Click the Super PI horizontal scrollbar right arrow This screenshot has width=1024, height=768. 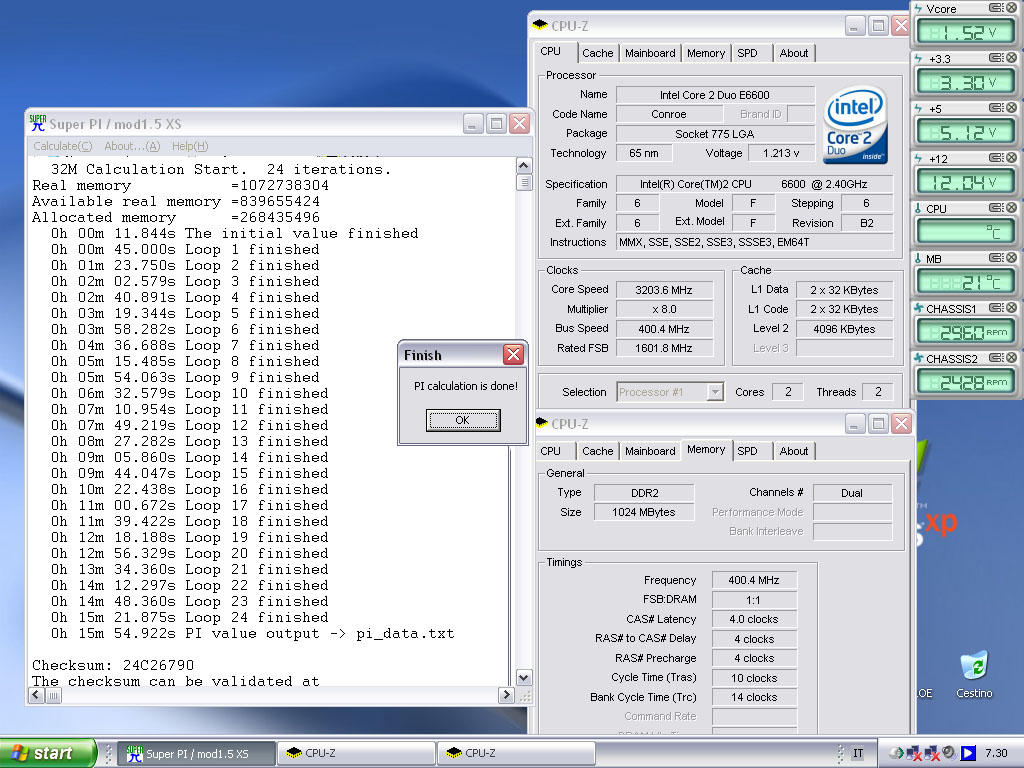506,696
